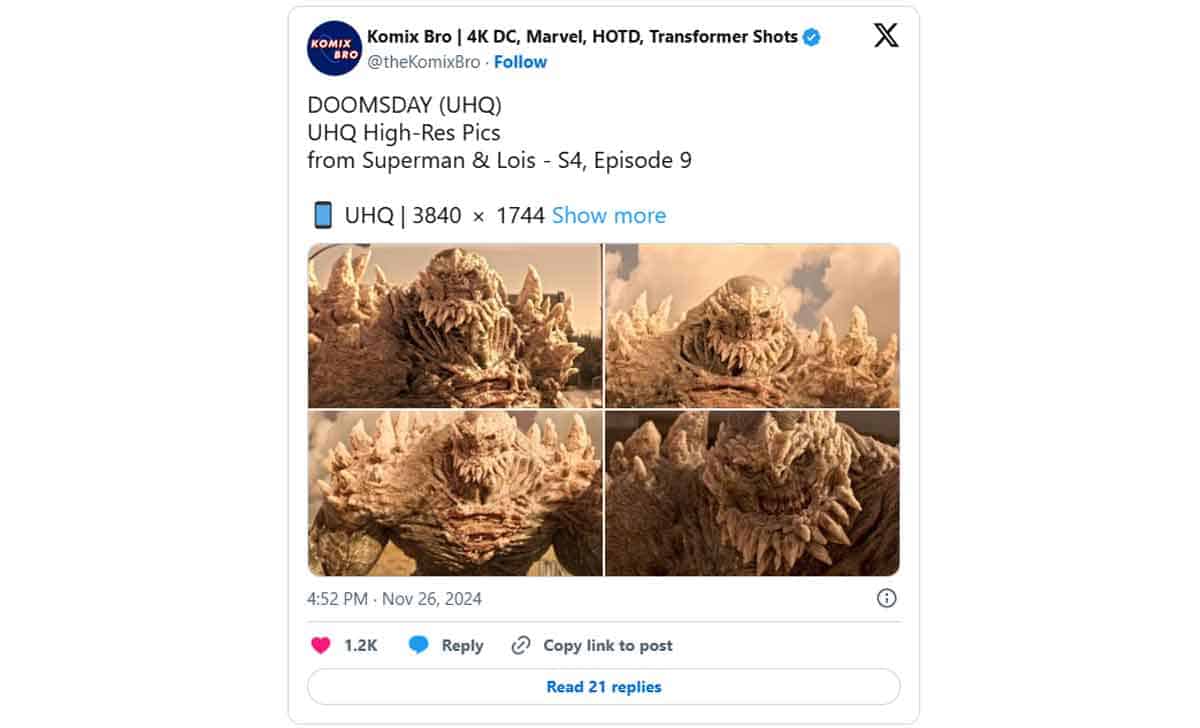Like the post with the heart icon

[x=320, y=645]
